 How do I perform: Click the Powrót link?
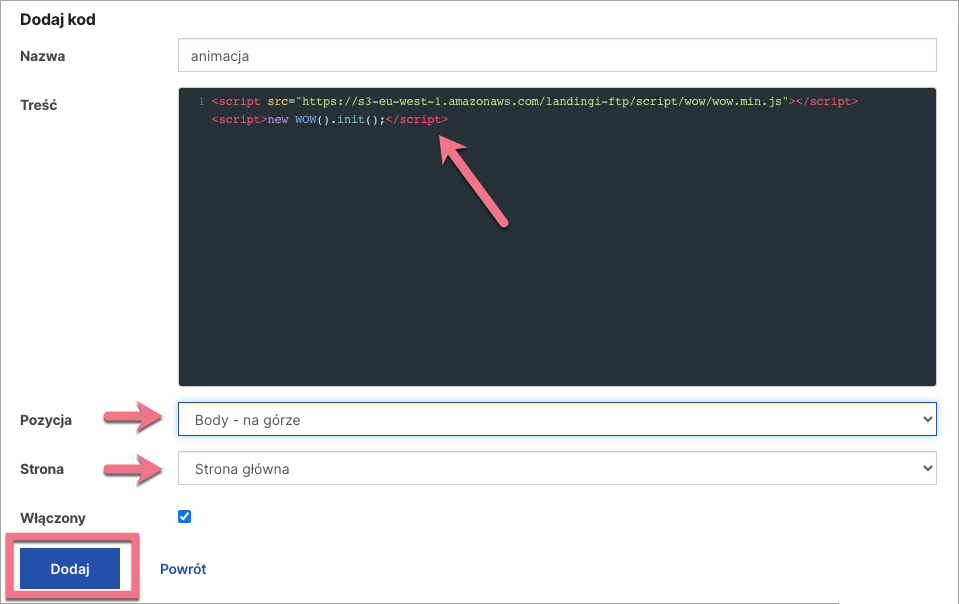pos(181,568)
